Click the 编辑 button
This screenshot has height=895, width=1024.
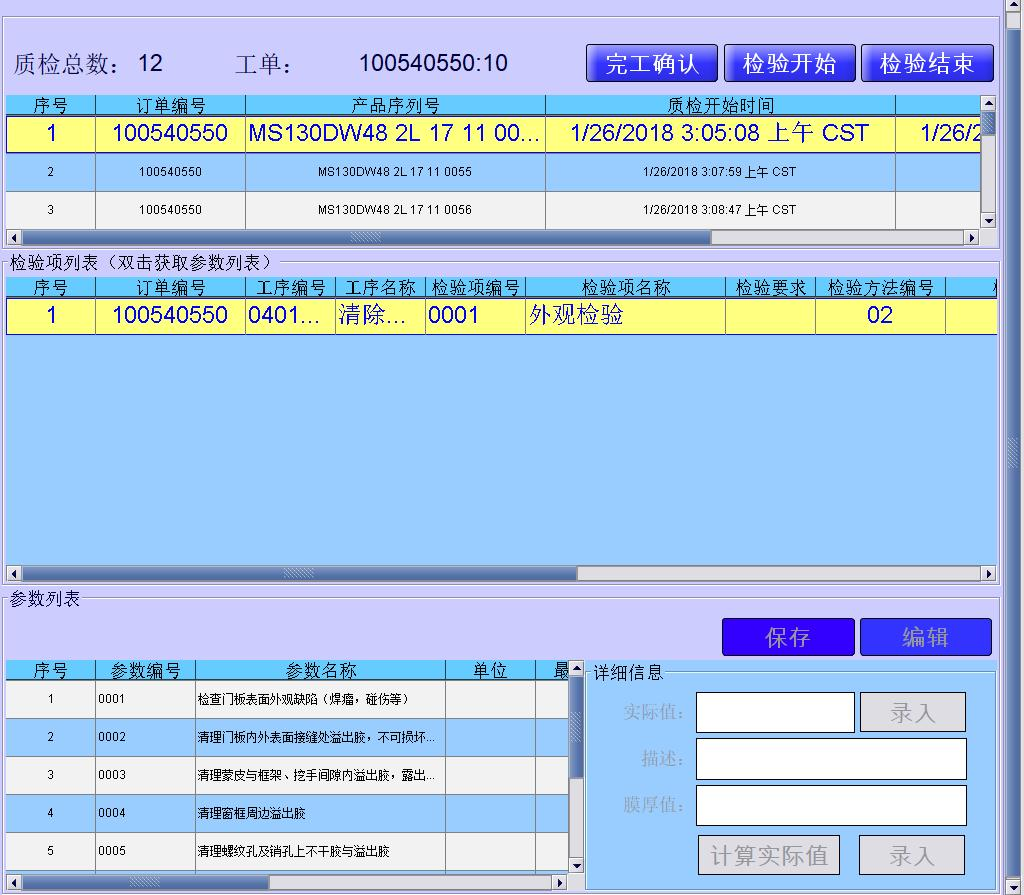pos(925,637)
